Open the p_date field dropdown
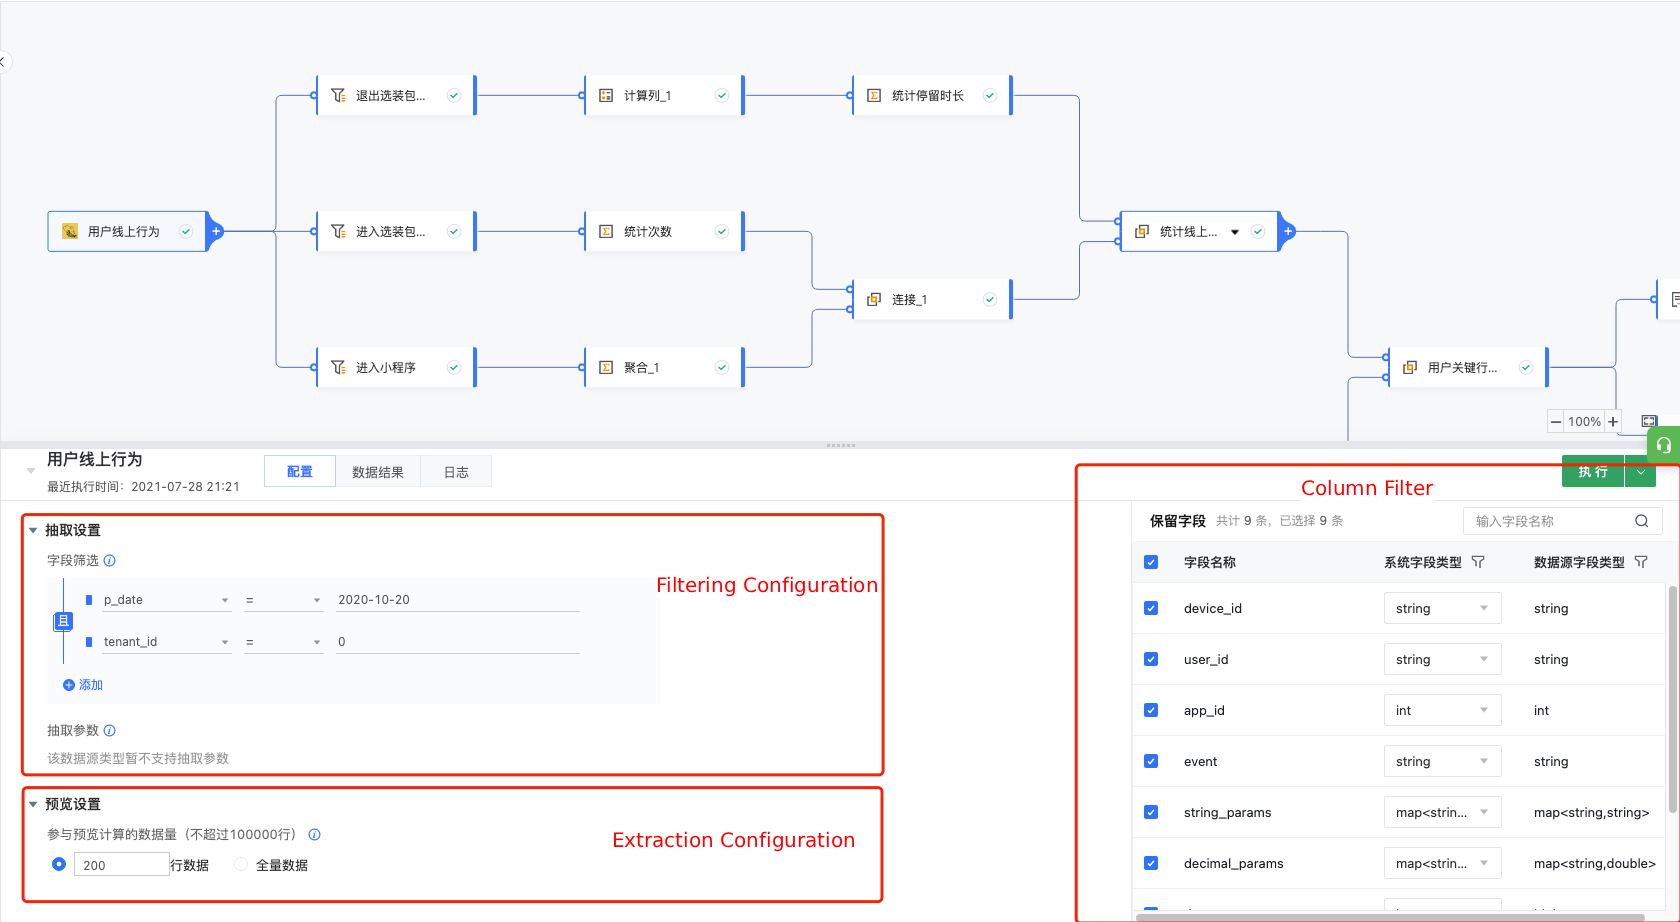1680x922 pixels. 166,600
